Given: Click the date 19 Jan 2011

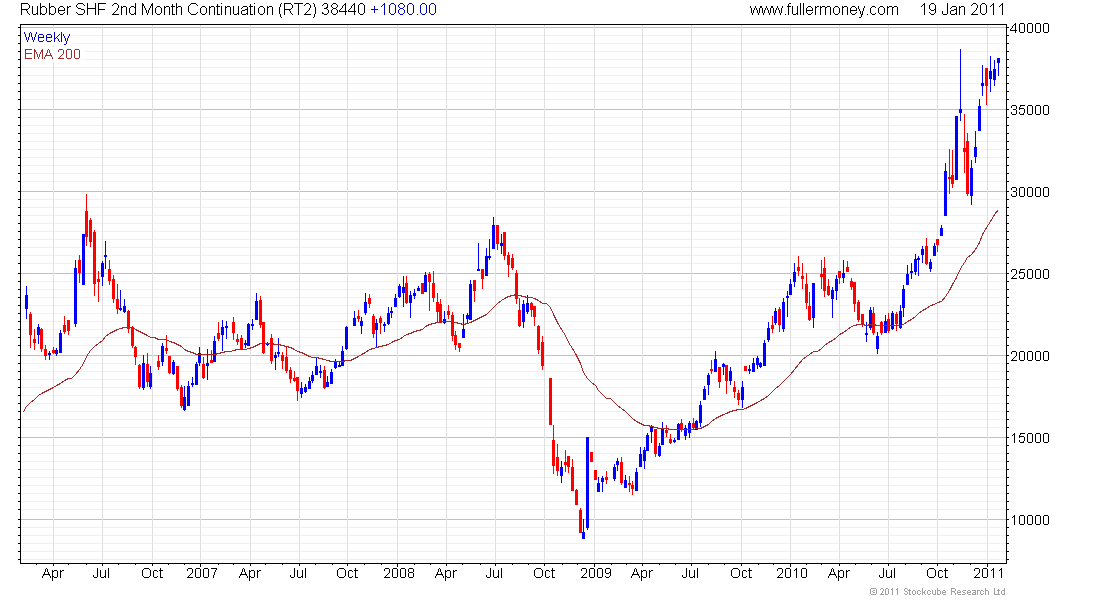Looking at the screenshot, I should coord(962,10).
